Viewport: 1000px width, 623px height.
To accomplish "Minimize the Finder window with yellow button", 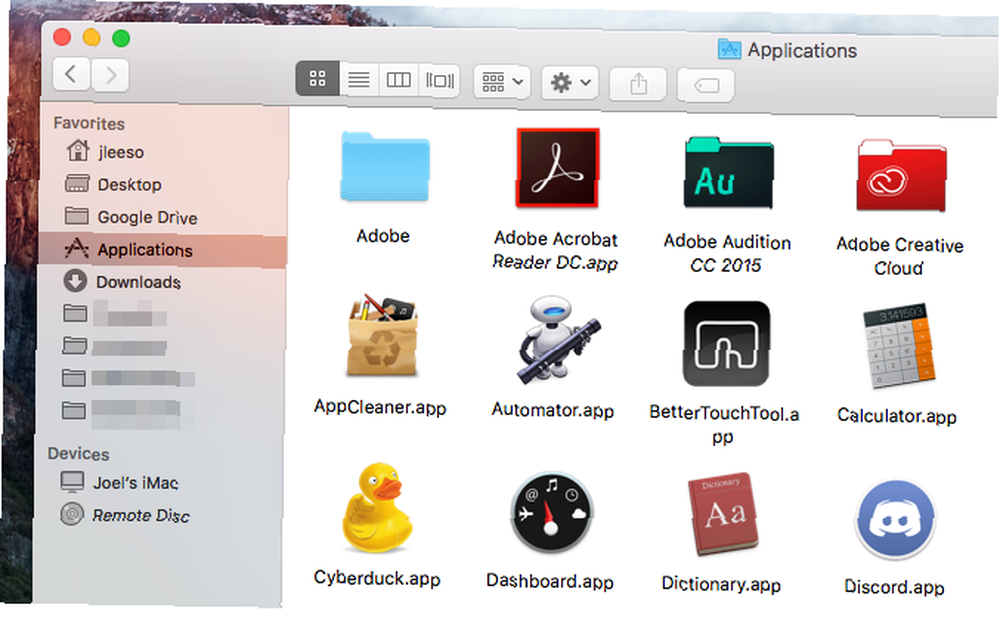I will coord(91,38).
